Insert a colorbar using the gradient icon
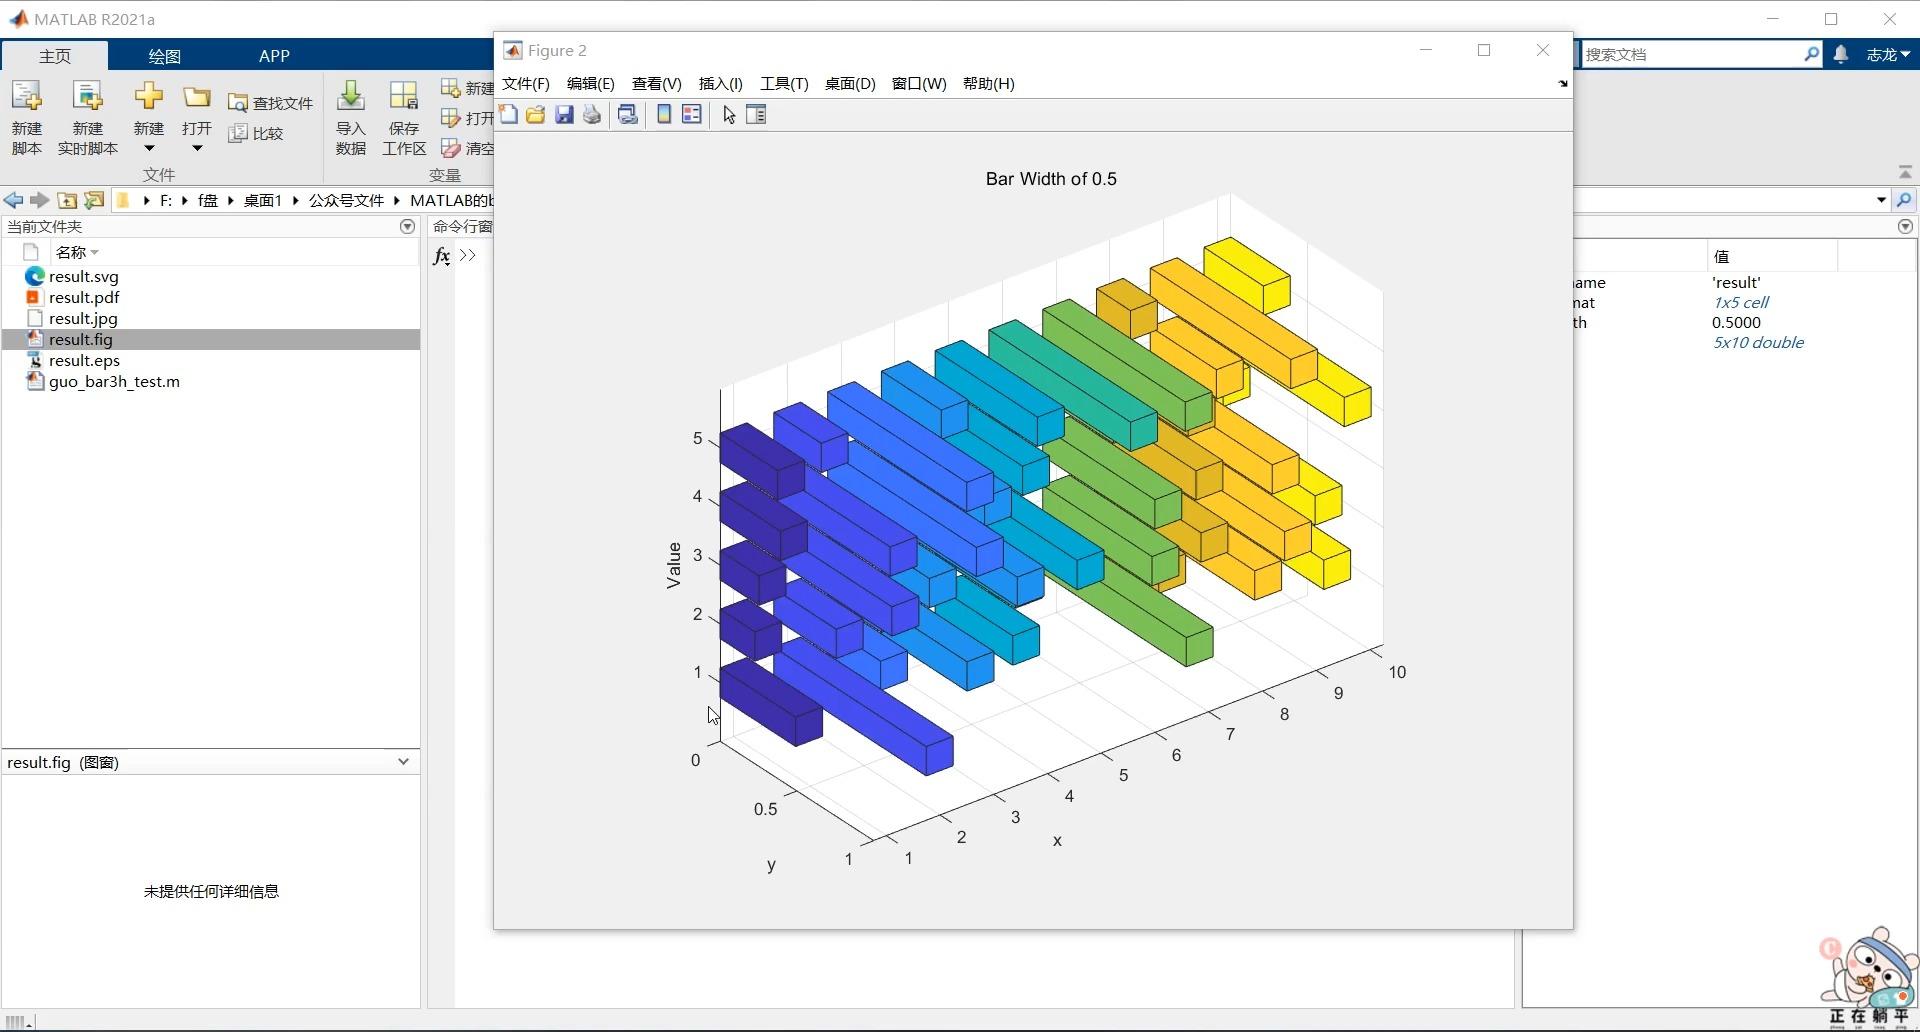 (x=663, y=114)
